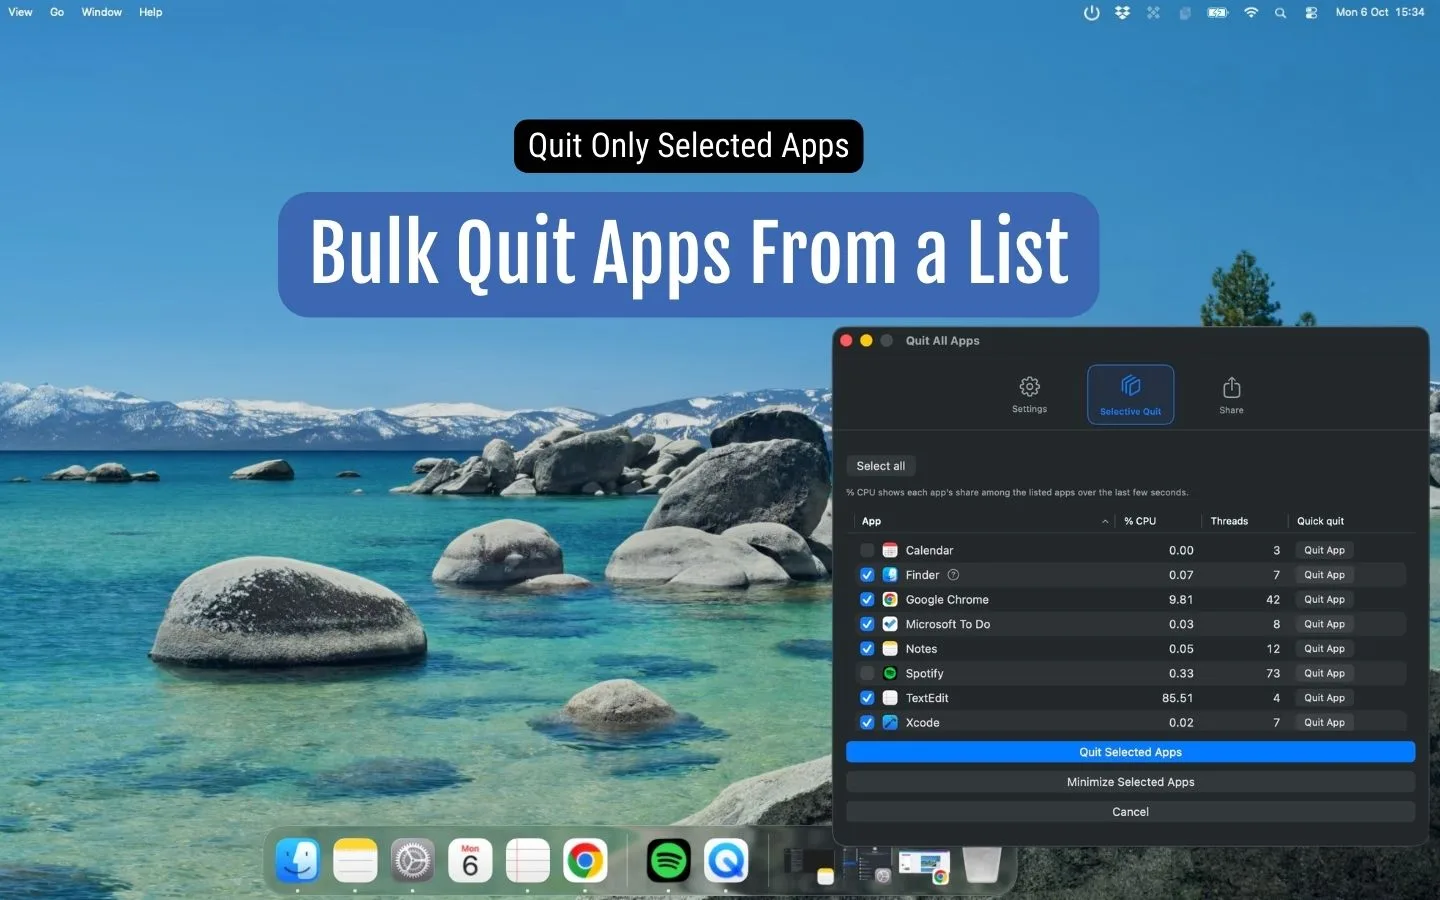1440x900 pixels.
Task: Open the Go menu
Action: coord(57,12)
